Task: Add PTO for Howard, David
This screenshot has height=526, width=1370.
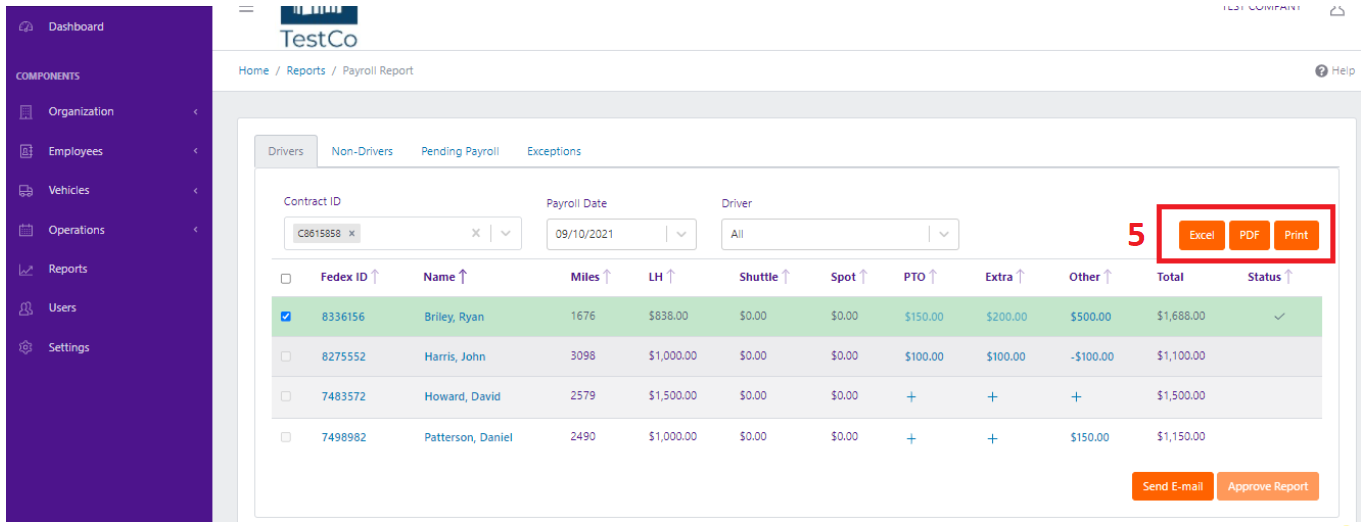Action: [911, 397]
